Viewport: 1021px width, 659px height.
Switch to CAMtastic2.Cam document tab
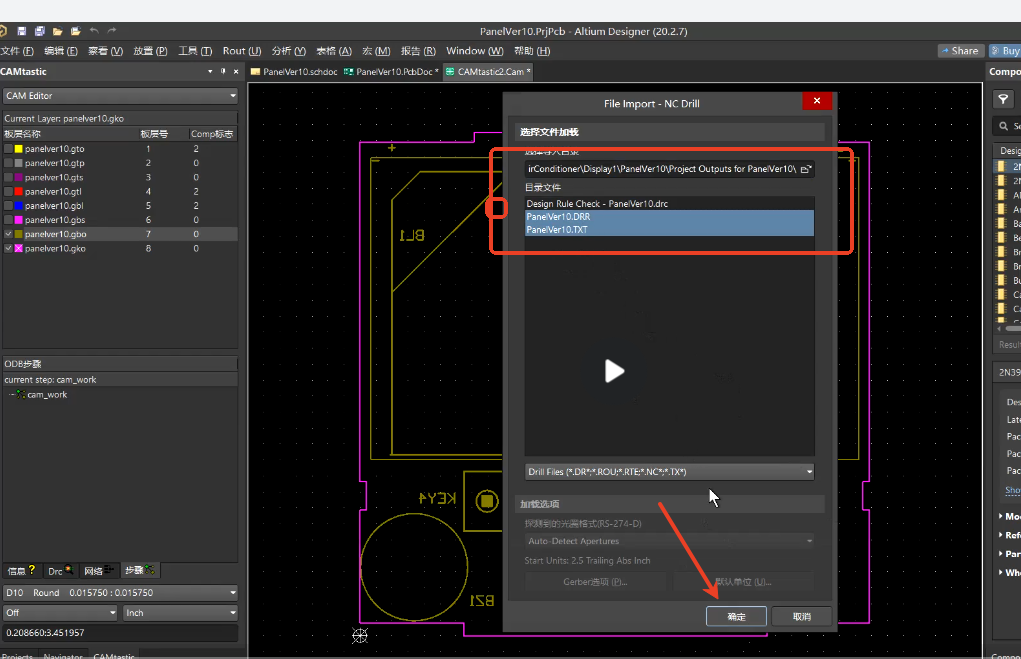click(488, 72)
